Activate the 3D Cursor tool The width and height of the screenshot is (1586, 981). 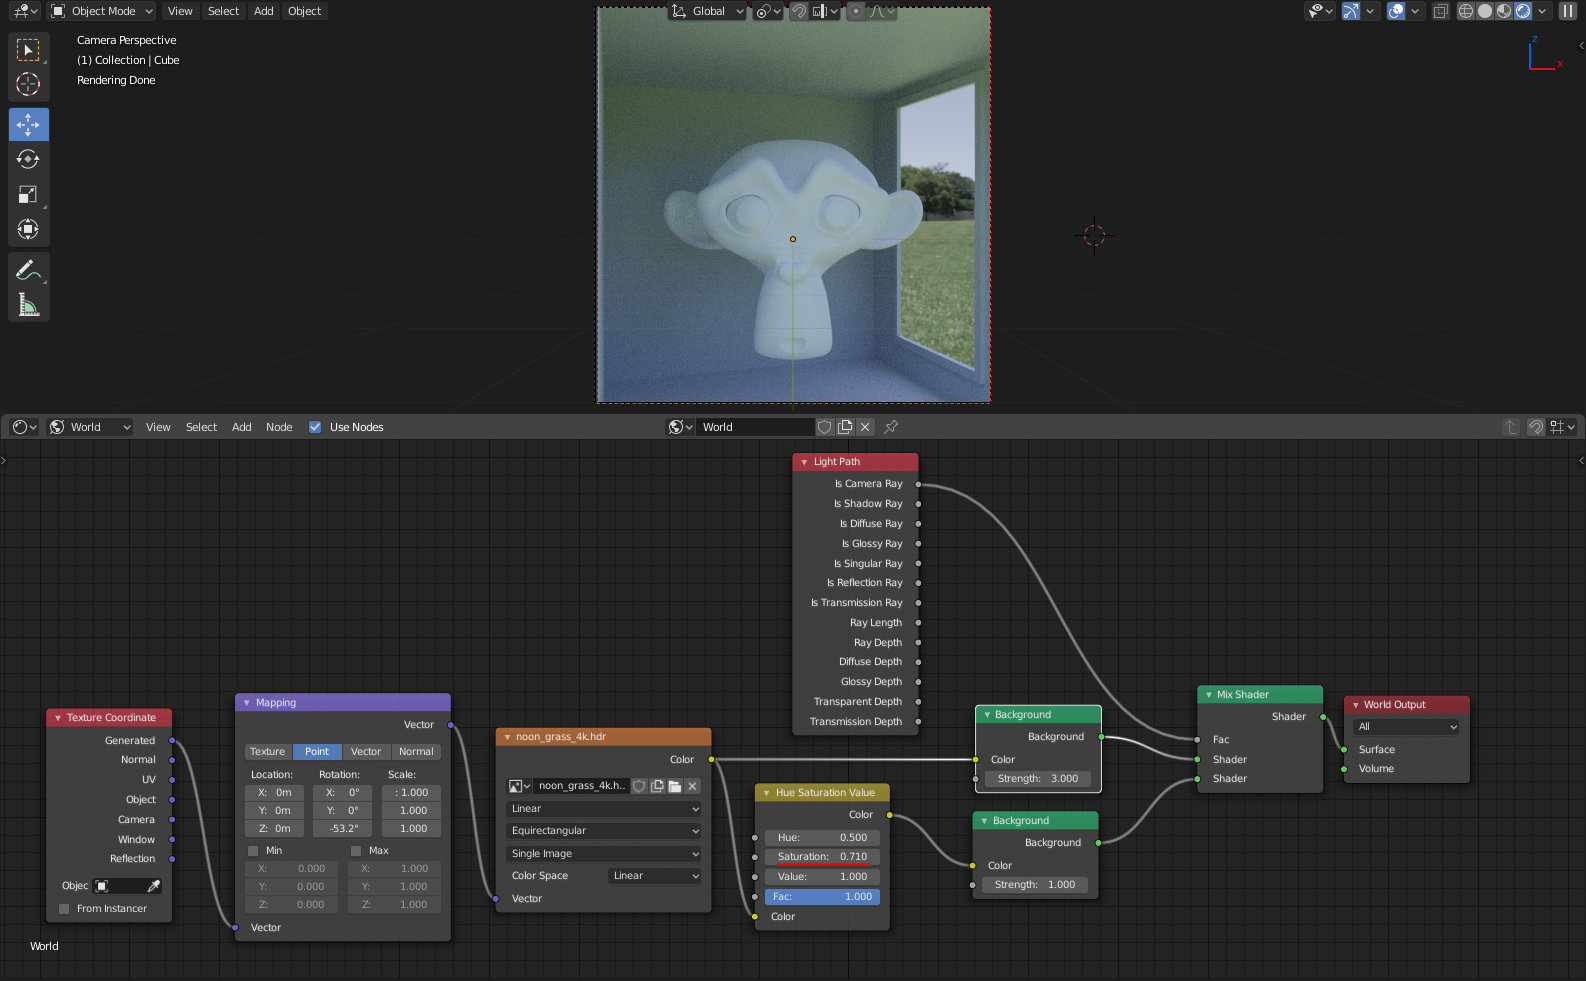[28, 84]
